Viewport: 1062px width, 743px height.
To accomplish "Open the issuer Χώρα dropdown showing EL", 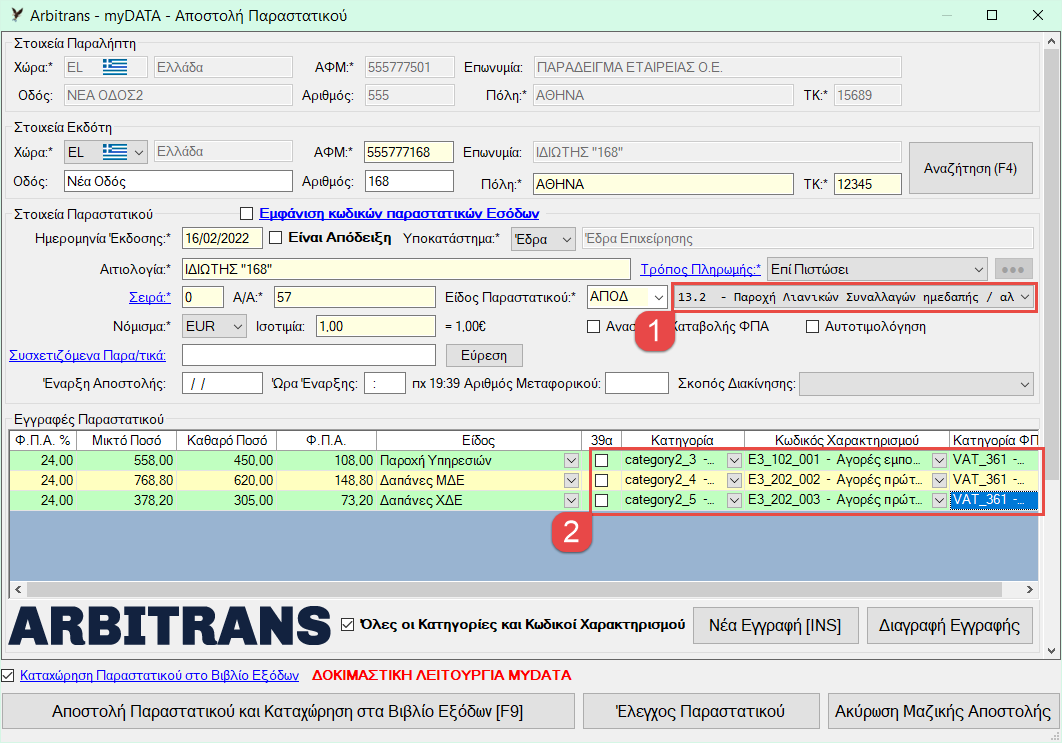I will (x=106, y=152).
